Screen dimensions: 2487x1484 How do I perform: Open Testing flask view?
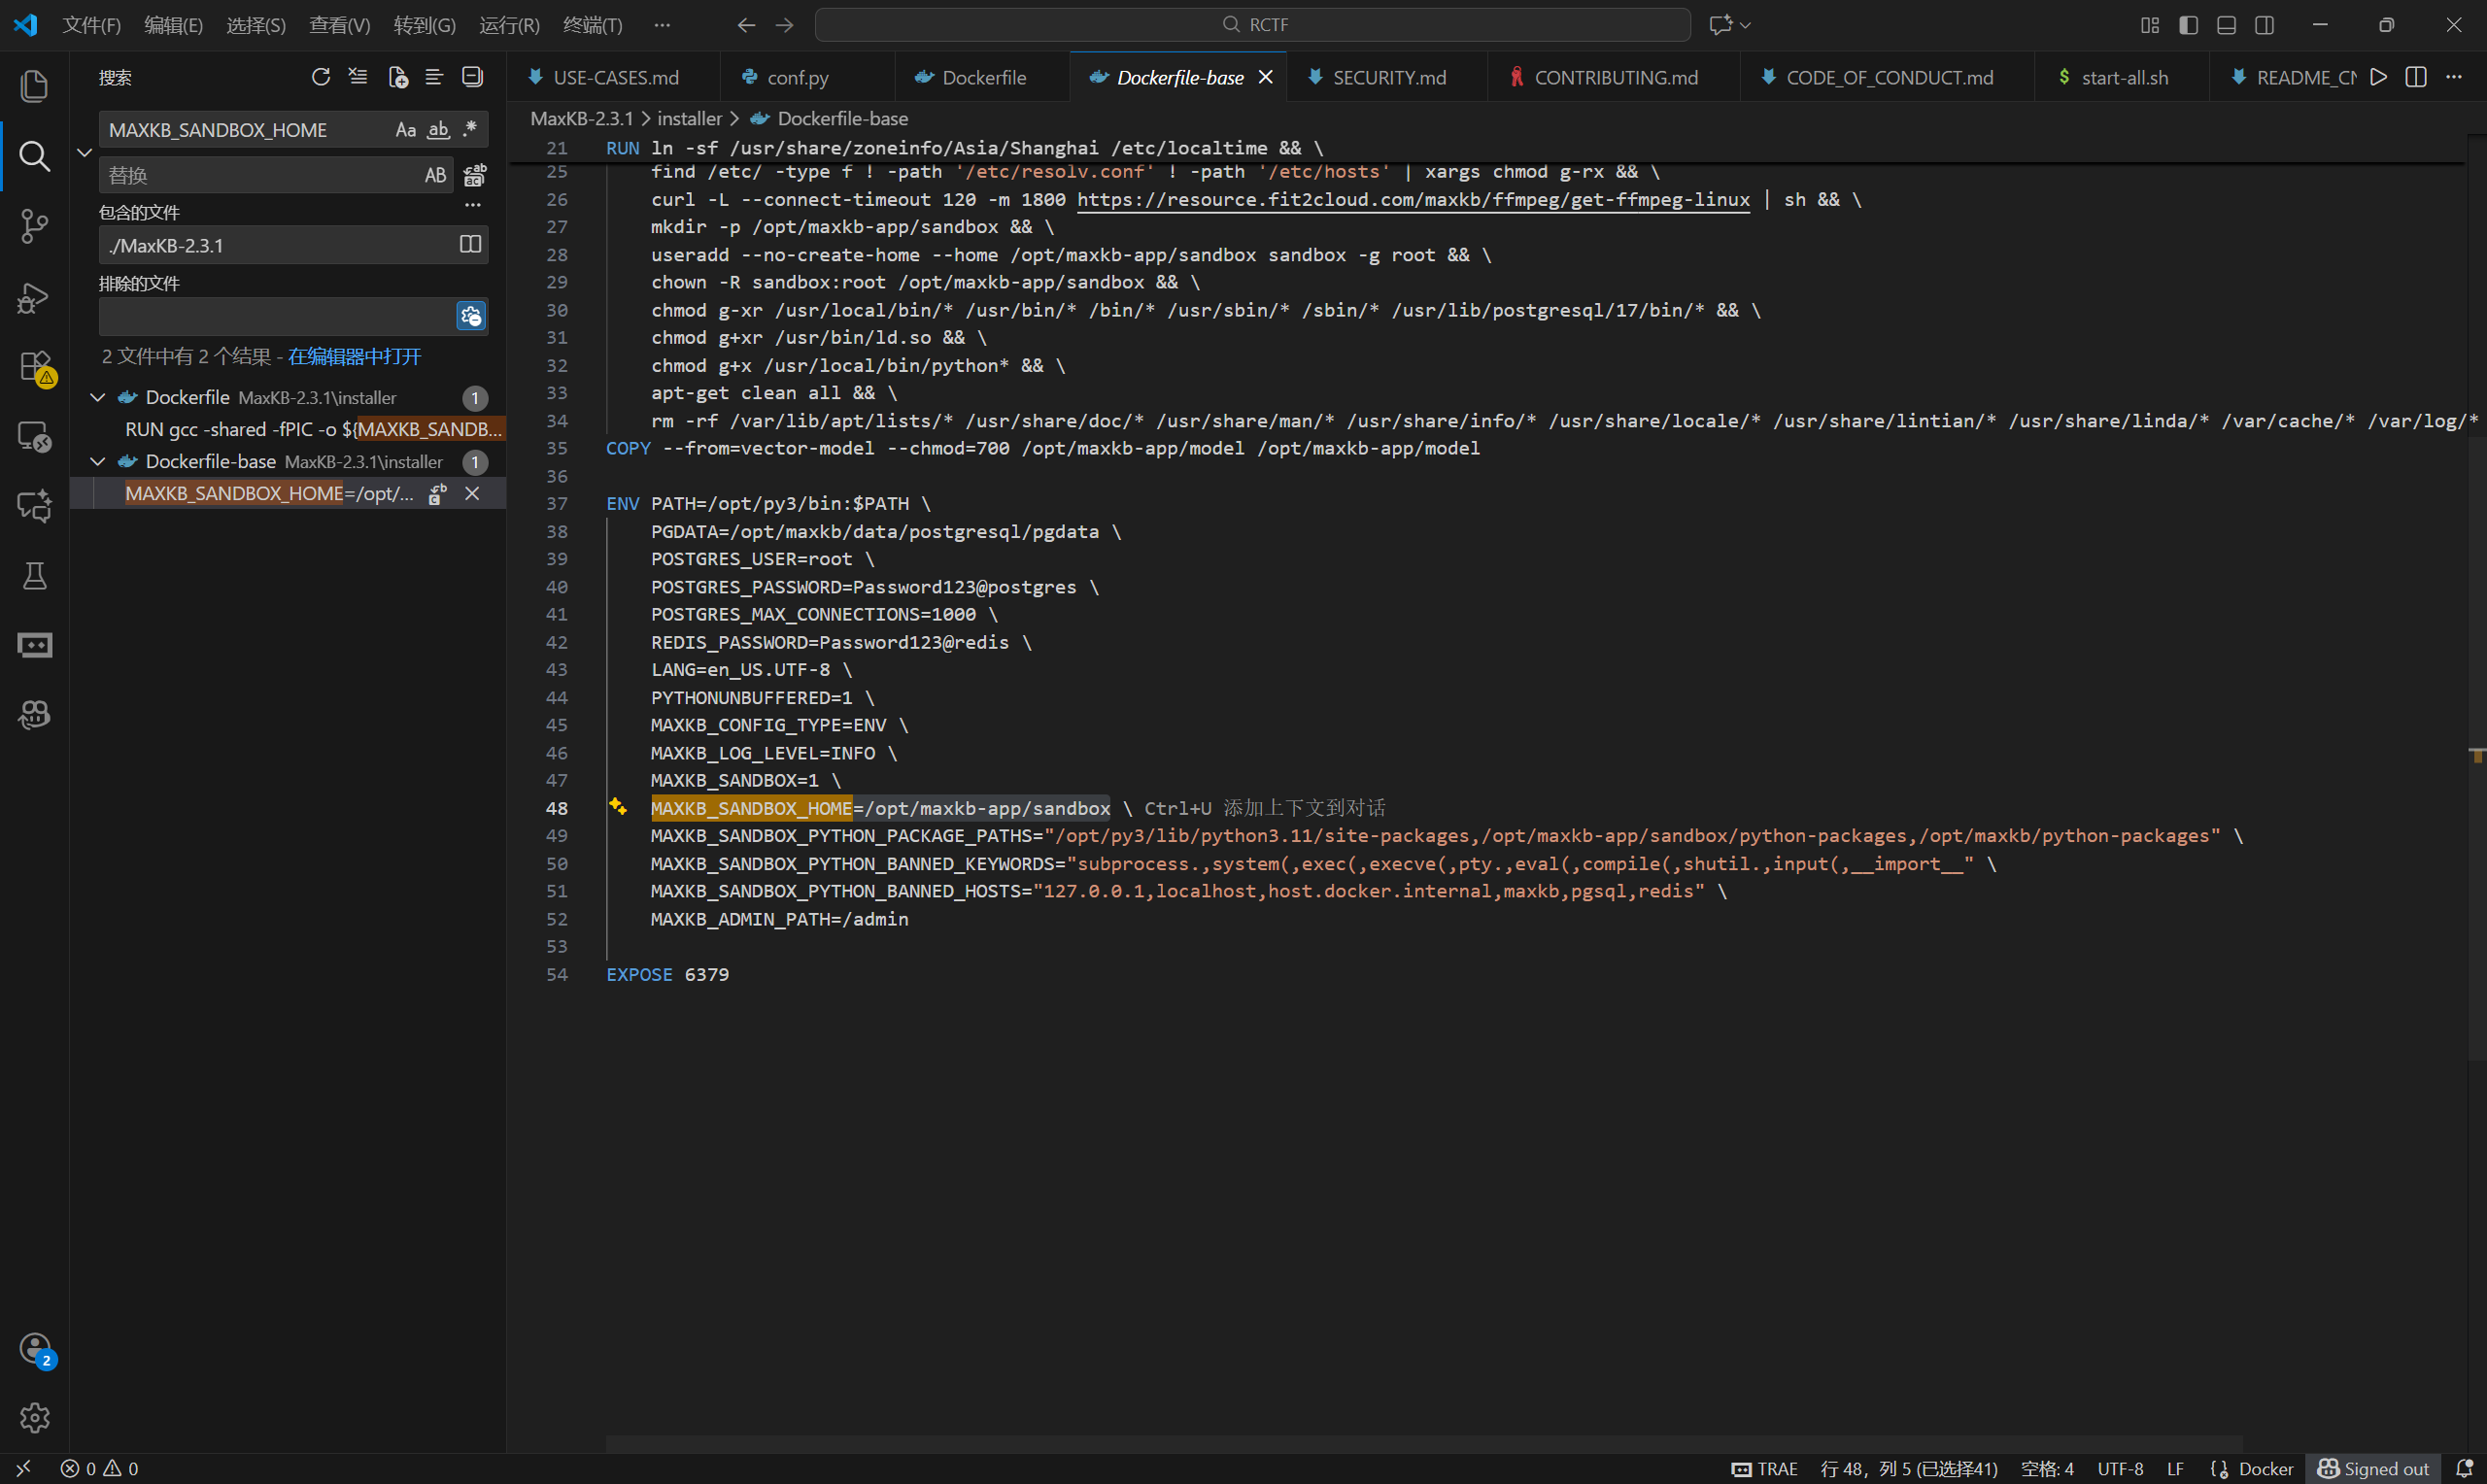point(34,576)
